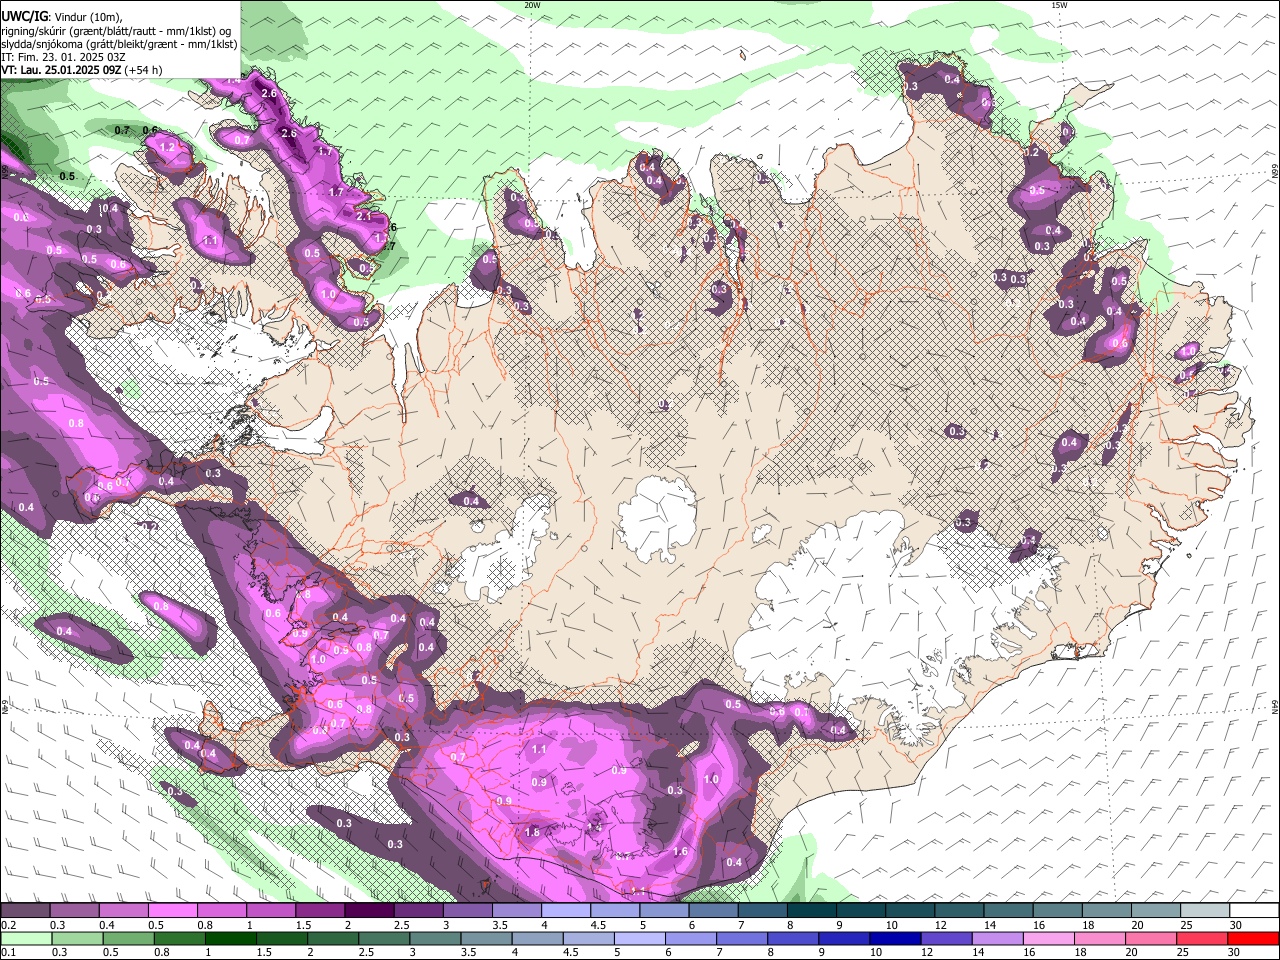Click the 'IT: Fim. 23. 01. 2025 03Z' line

point(63,57)
